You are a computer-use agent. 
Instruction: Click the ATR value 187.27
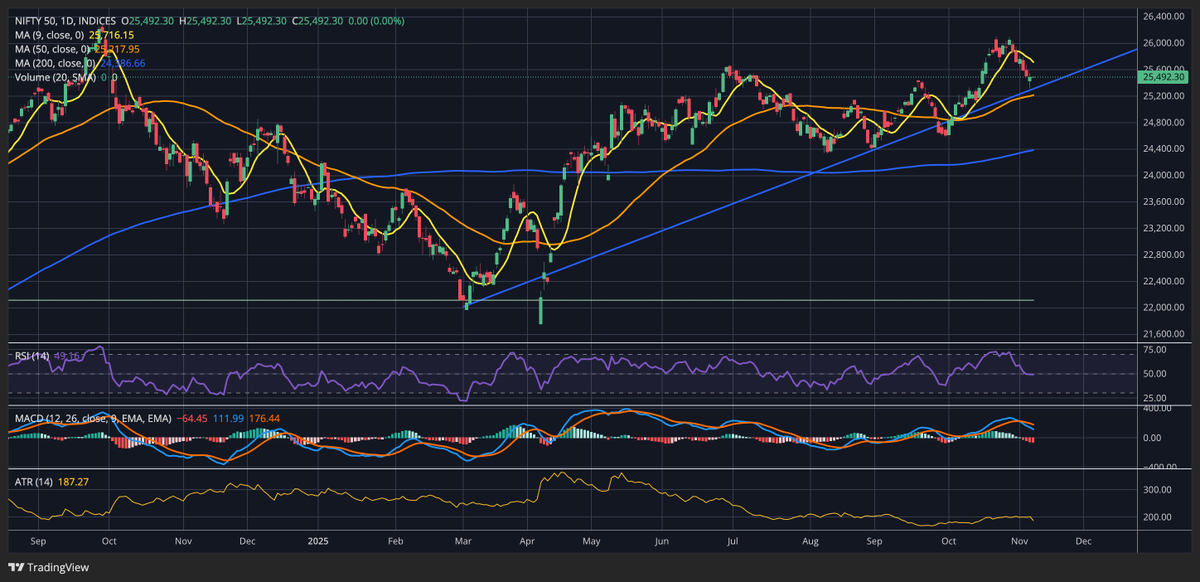71,481
